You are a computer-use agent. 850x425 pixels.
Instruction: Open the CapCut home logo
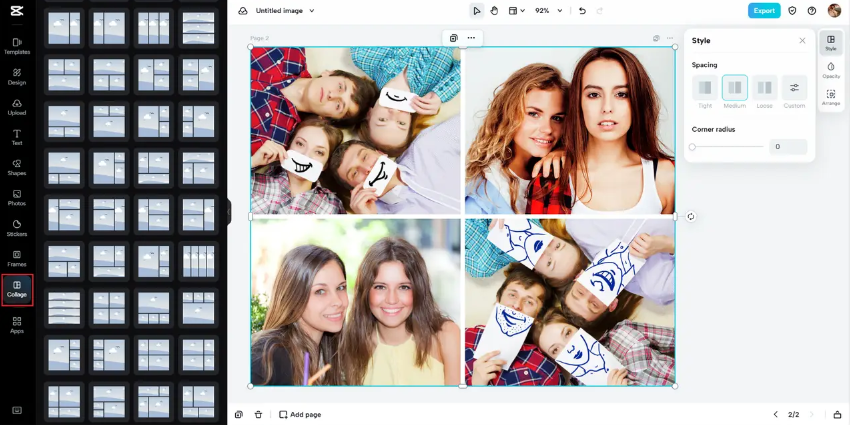(x=17, y=11)
